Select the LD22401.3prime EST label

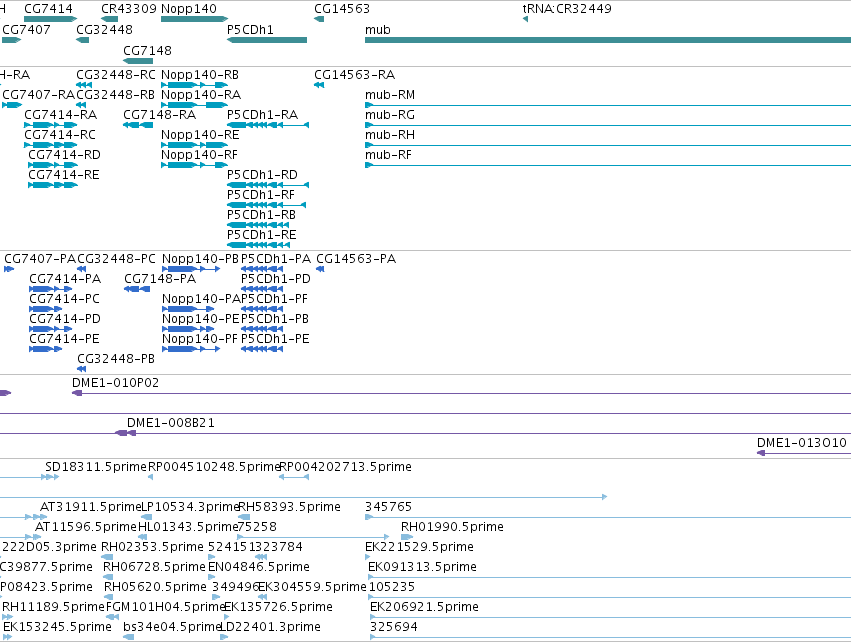coord(270,627)
